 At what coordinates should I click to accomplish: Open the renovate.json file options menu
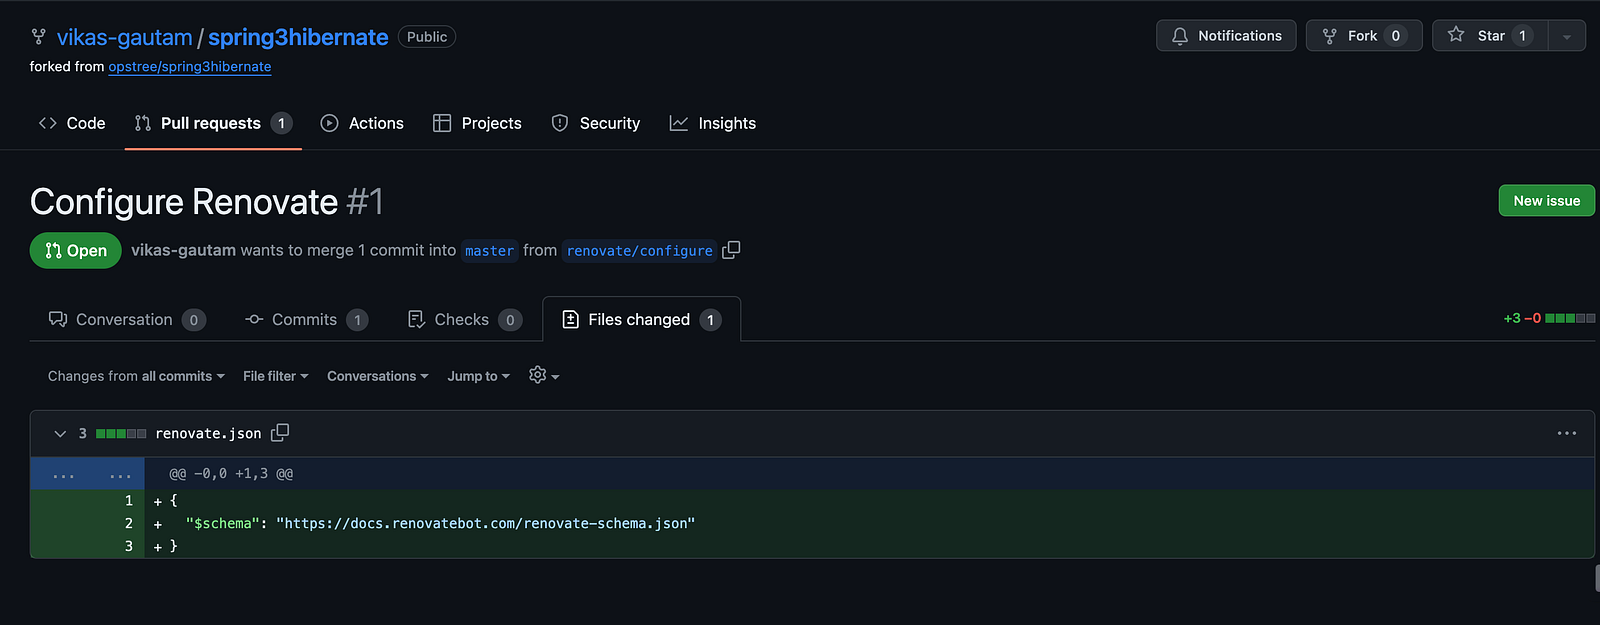coord(1566,433)
